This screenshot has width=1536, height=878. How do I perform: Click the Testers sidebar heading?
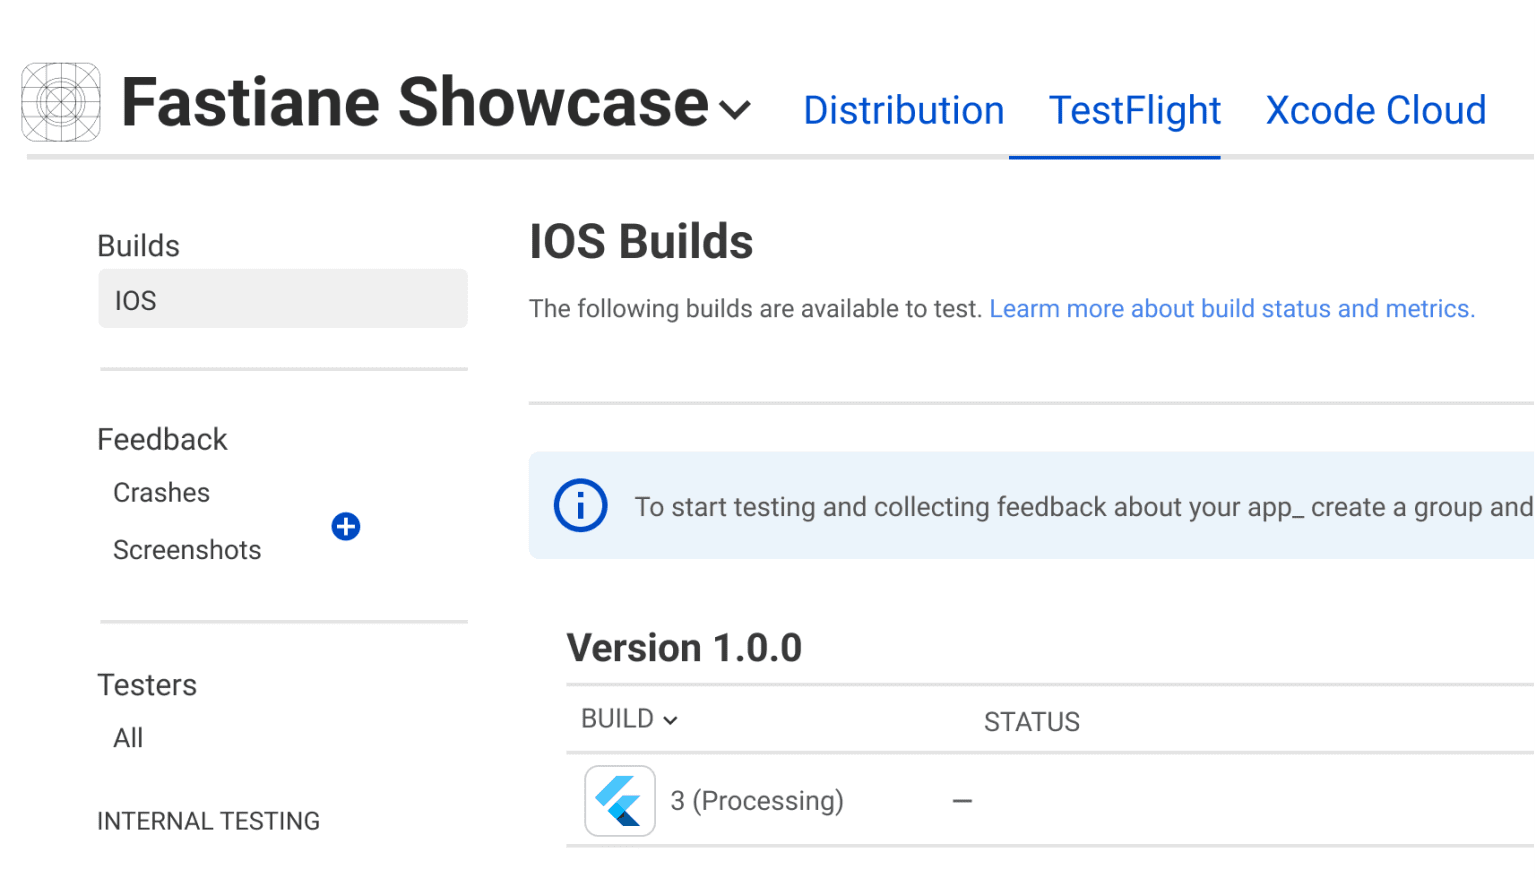coord(147,684)
